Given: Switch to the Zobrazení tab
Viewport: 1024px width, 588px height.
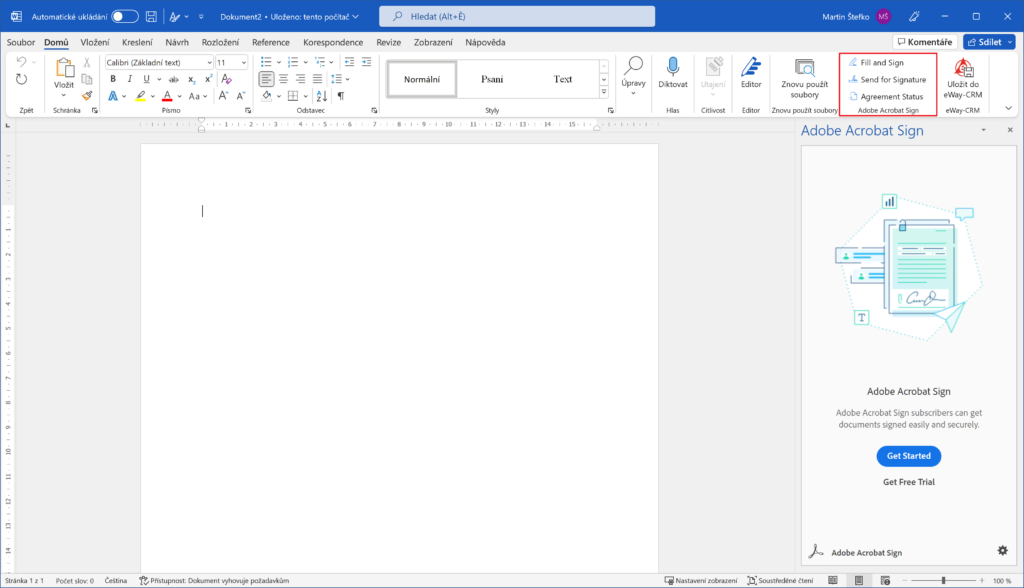Looking at the screenshot, I should tap(433, 42).
